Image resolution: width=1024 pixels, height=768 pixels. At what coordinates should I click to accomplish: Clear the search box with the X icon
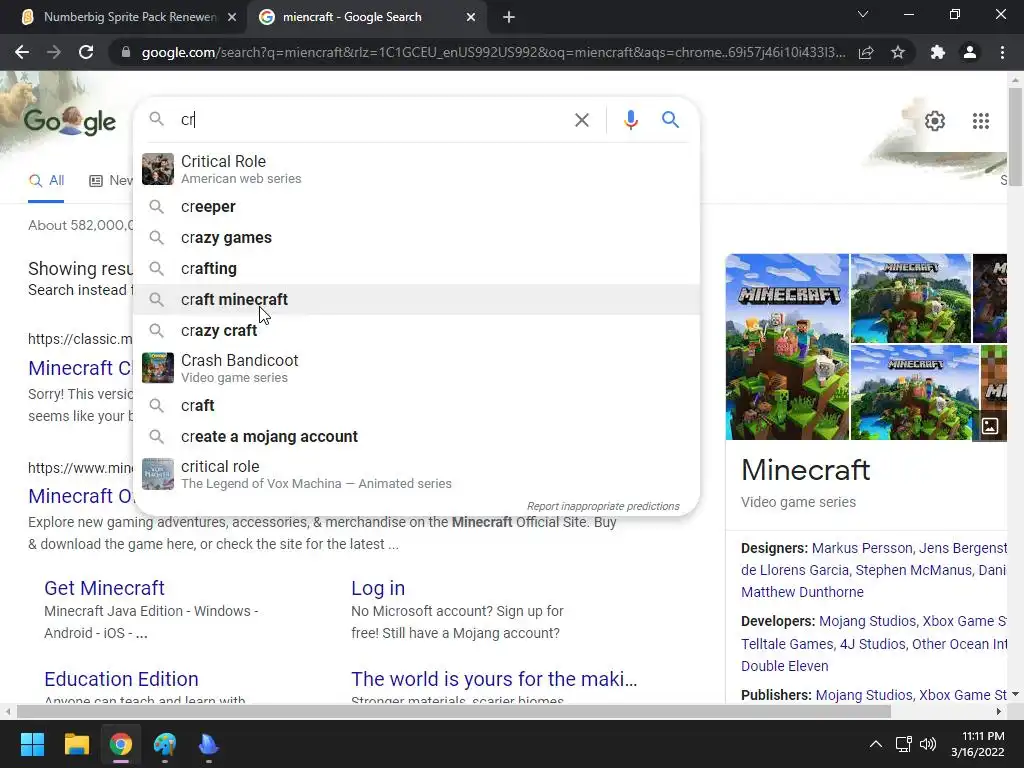[x=581, y=120]
